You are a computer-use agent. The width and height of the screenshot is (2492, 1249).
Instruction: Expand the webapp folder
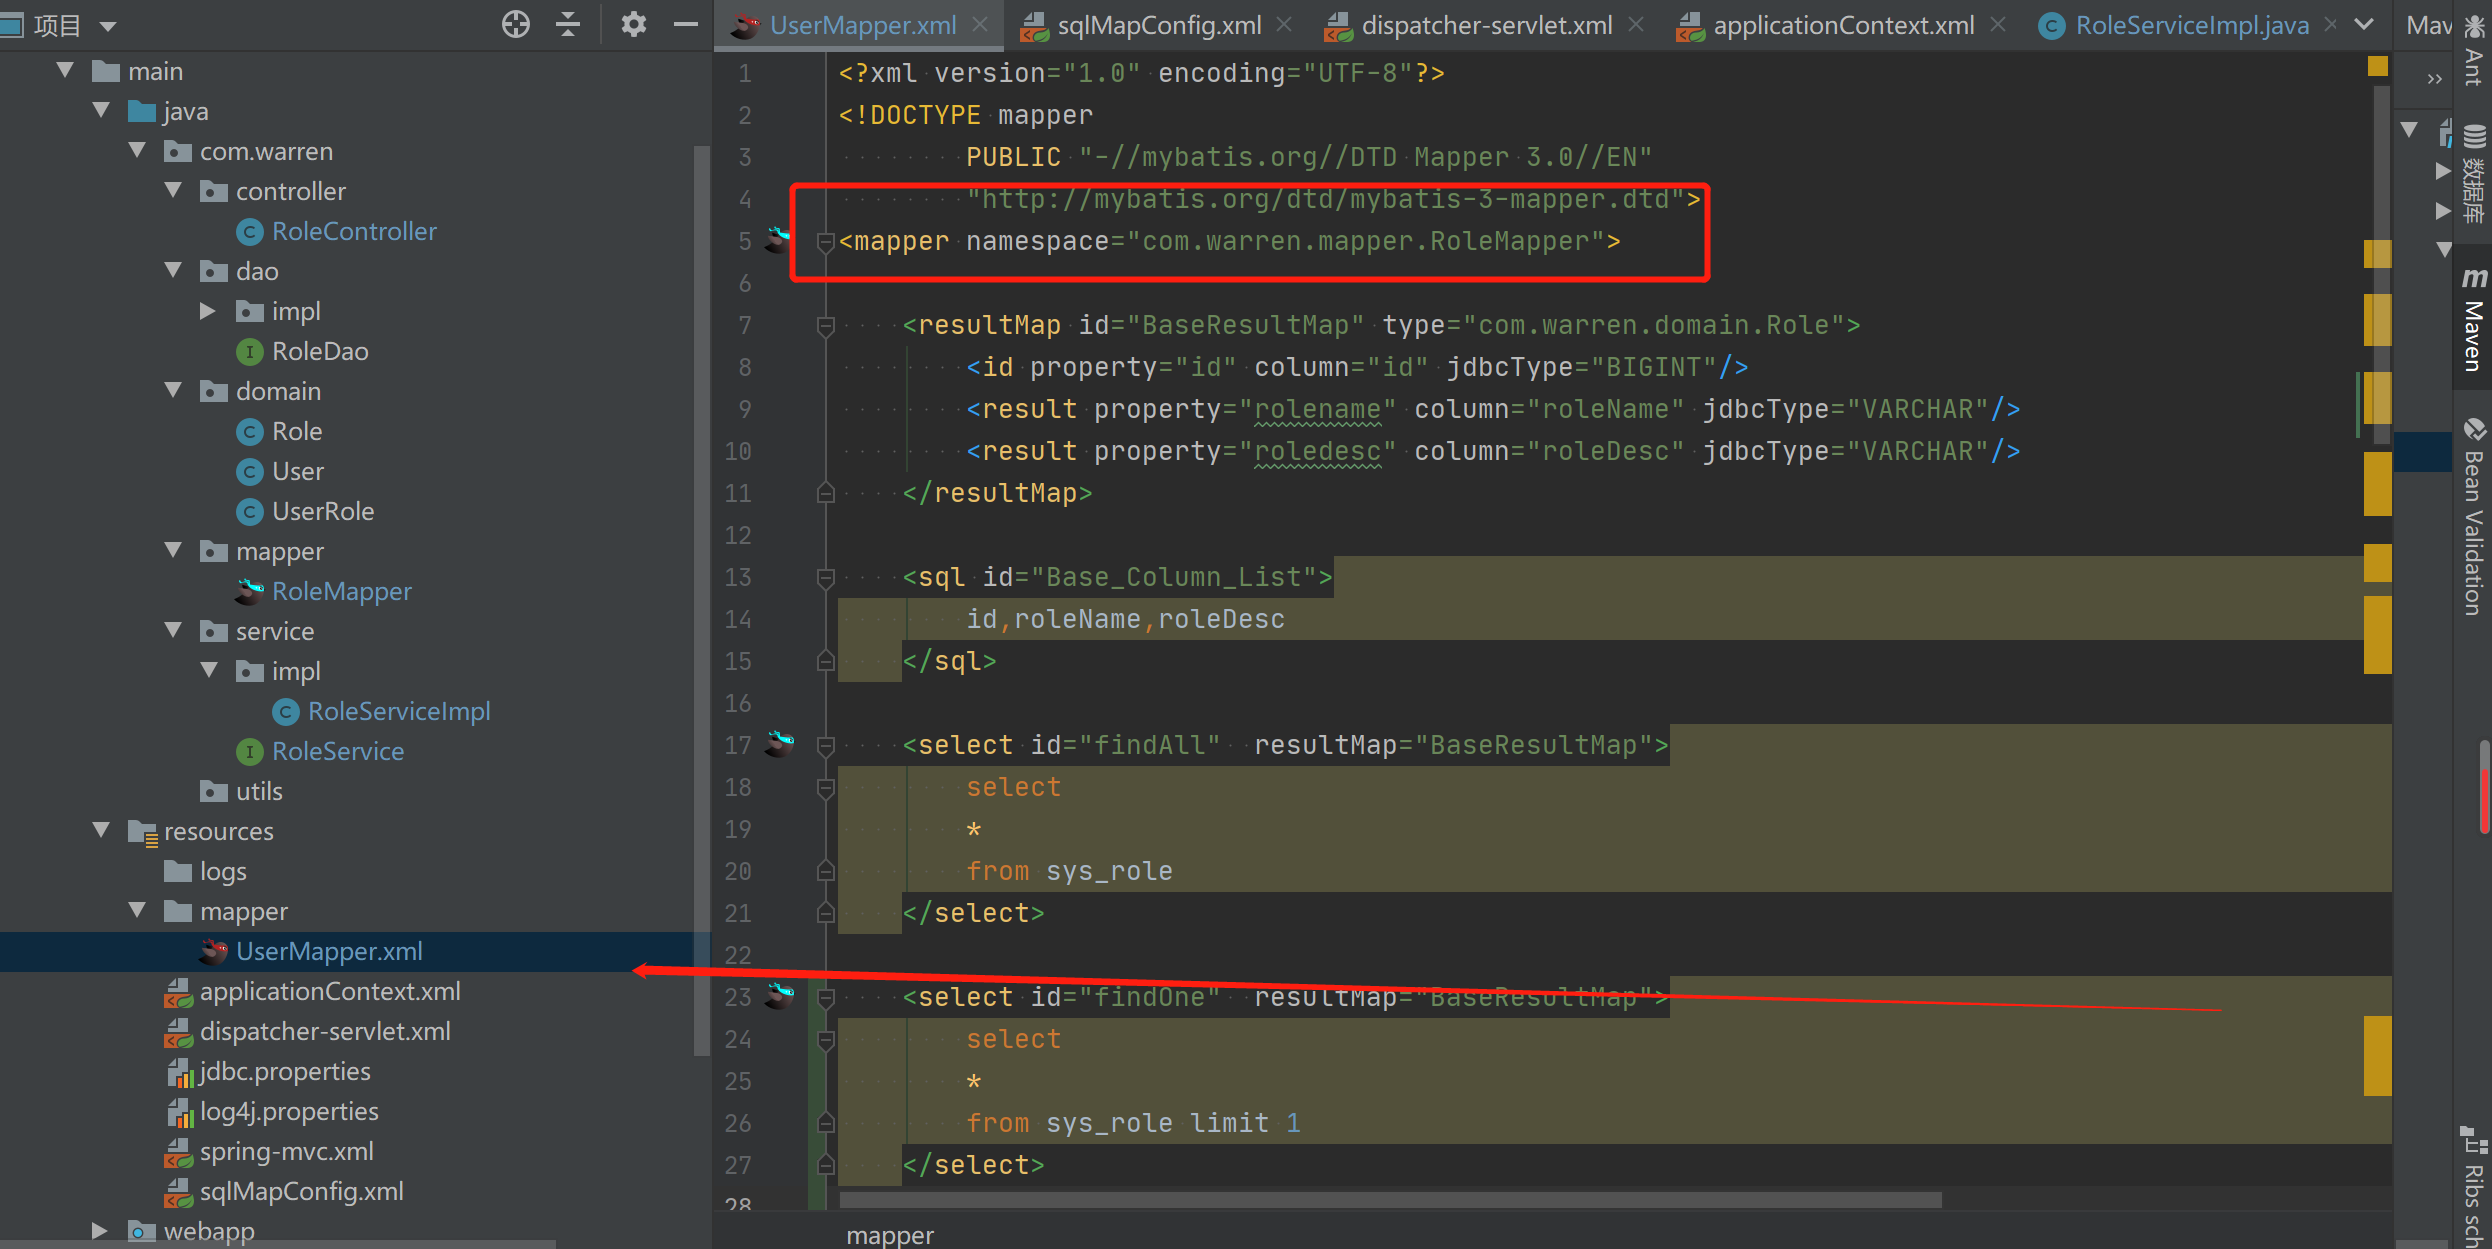(100, 1230)
